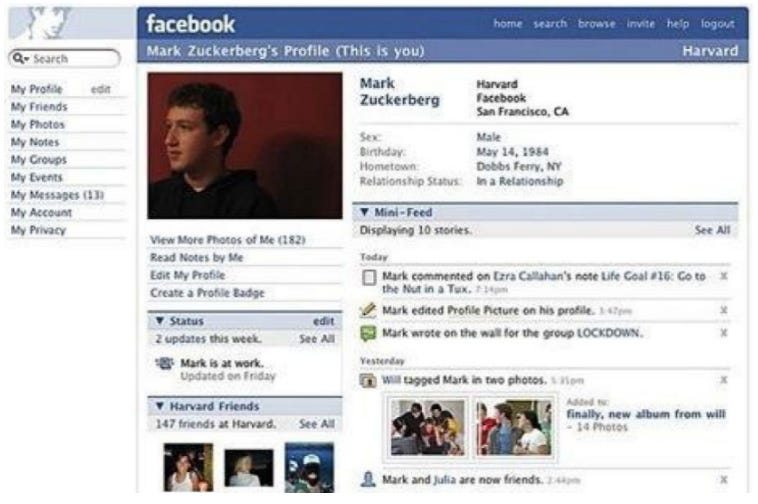Click the status icon next to Mark is at work
The image size is (758, 504).
tap(165, 363)
